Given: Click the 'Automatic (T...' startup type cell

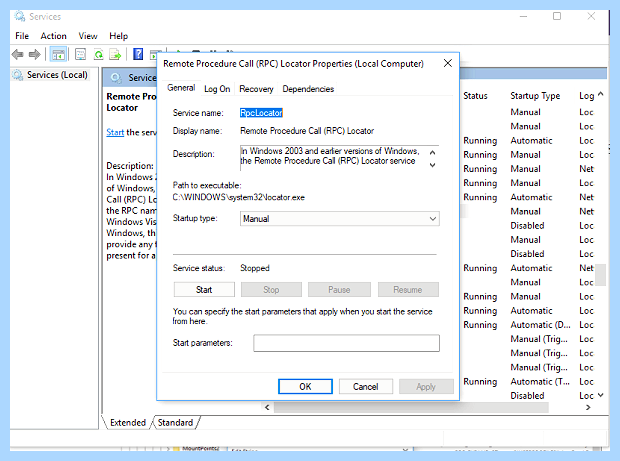Looking at the screenshot, I should point(540,382).
